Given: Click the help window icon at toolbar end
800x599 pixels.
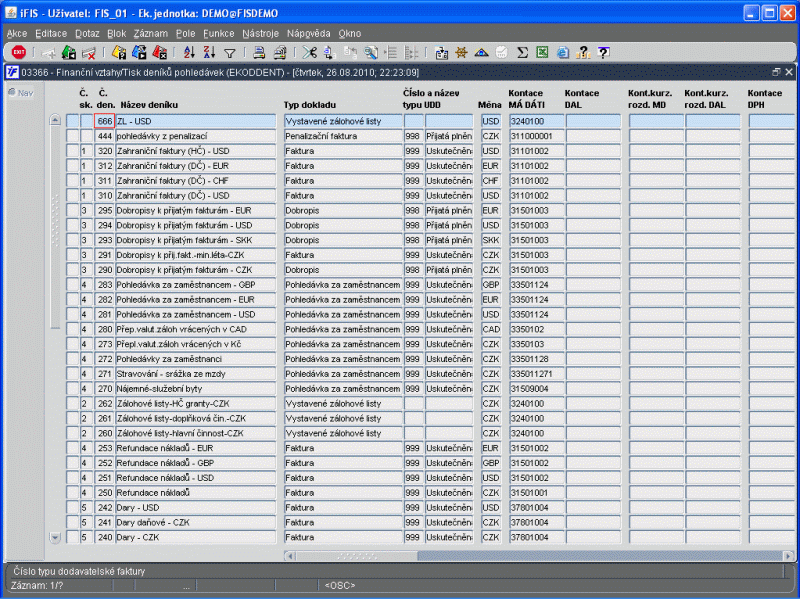Looking at the screenshot, I should tap(603, 53).
